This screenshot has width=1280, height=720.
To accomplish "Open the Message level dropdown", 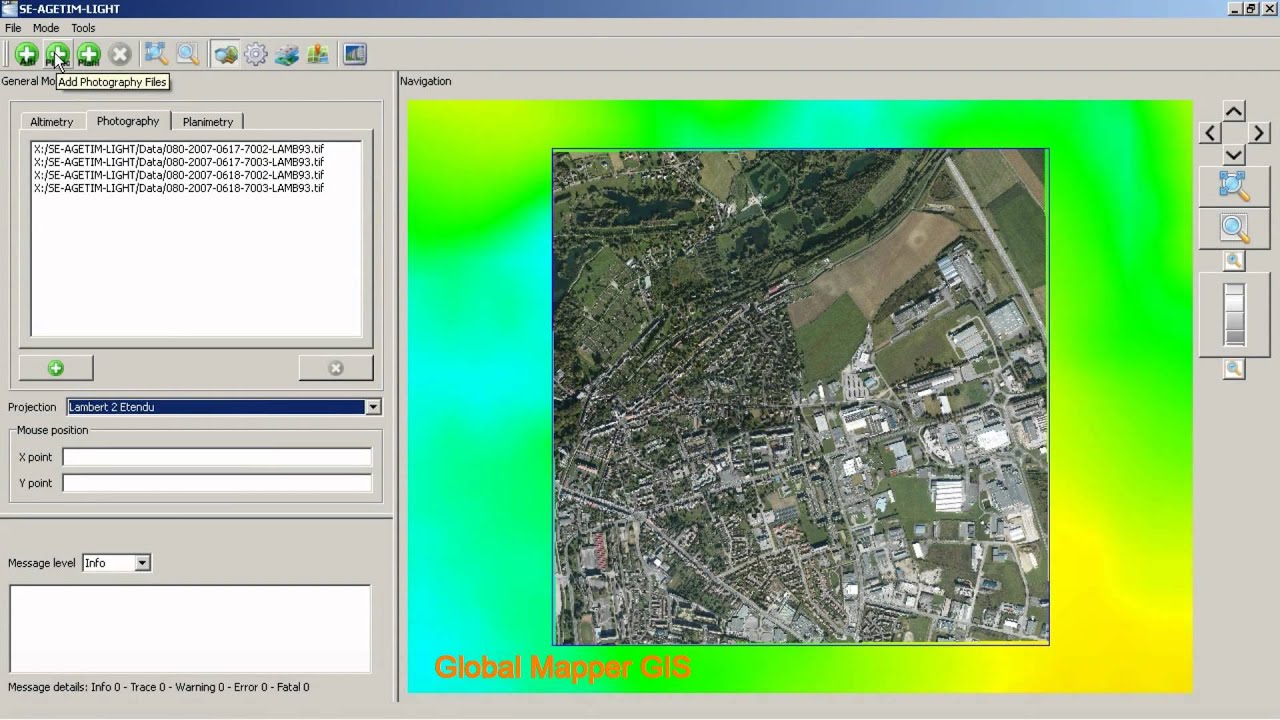I will pyautogui.click(x=116, y=563).
